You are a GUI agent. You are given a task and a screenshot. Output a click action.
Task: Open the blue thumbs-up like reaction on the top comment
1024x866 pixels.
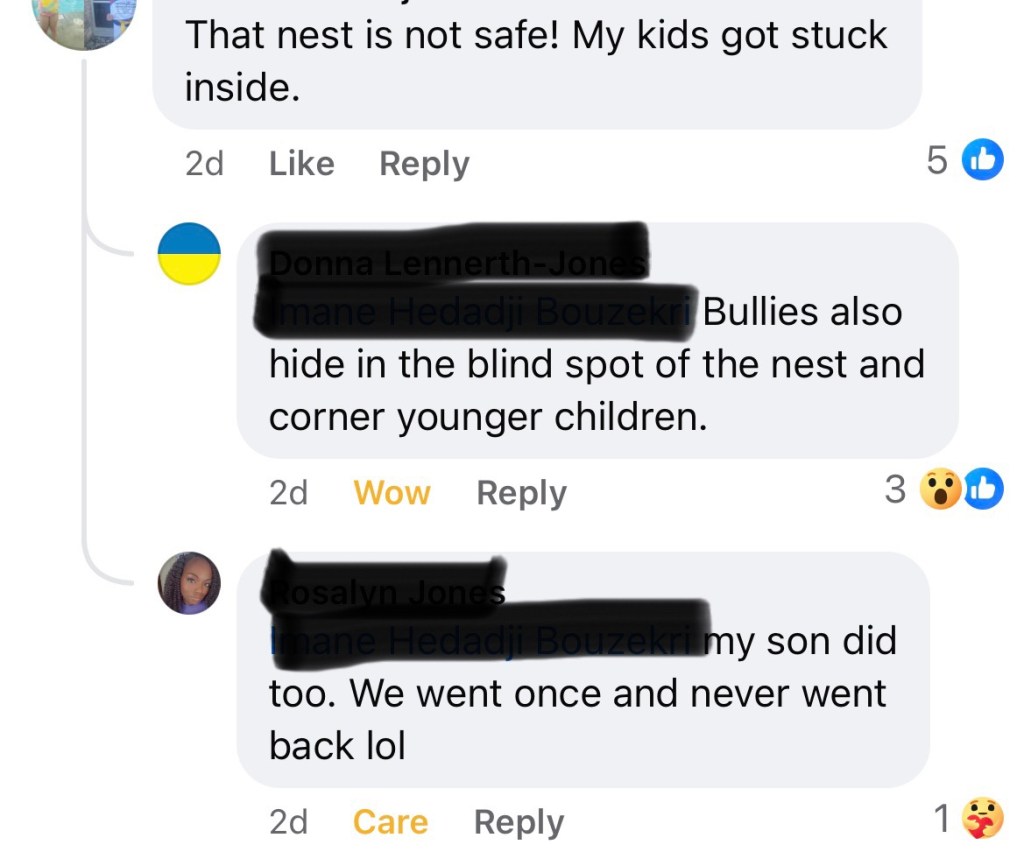coord(983,159)
